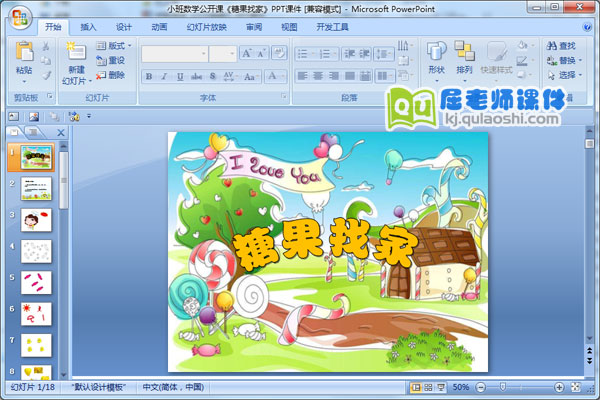The width and height of the screenshot is (600, 400).
Task: Click the Quick Styles icon
Action: pyautogui.click(x=497, y=52)
